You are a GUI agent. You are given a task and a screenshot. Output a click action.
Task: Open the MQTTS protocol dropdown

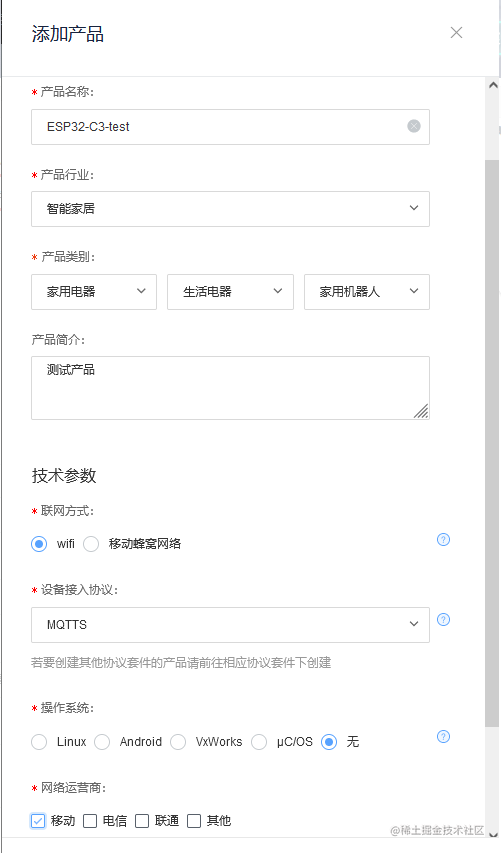click(x=231, y=625)
